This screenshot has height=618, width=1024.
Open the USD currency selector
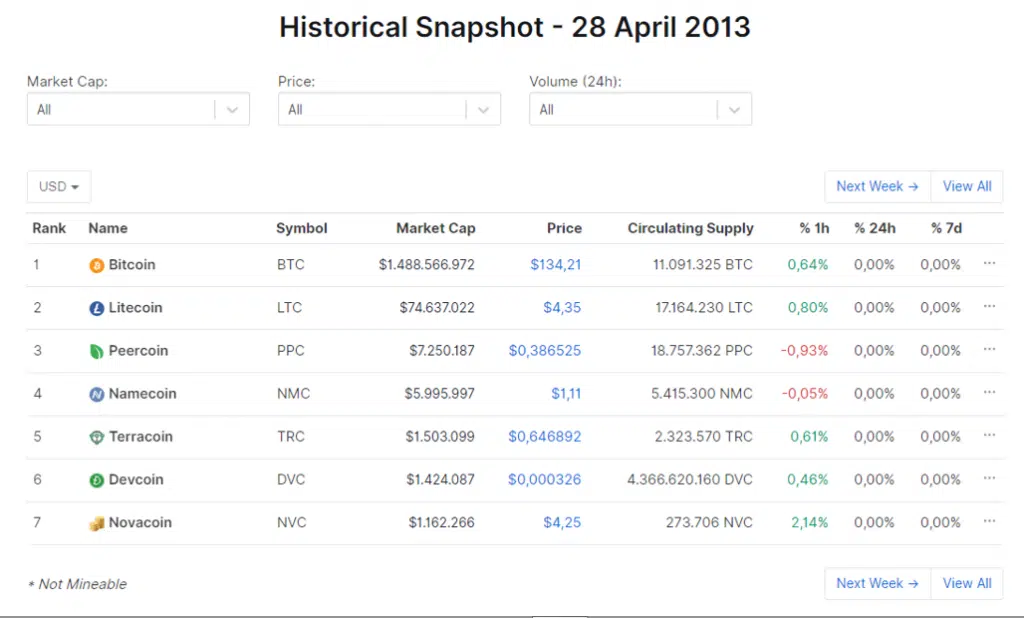[x=59, y=187]
